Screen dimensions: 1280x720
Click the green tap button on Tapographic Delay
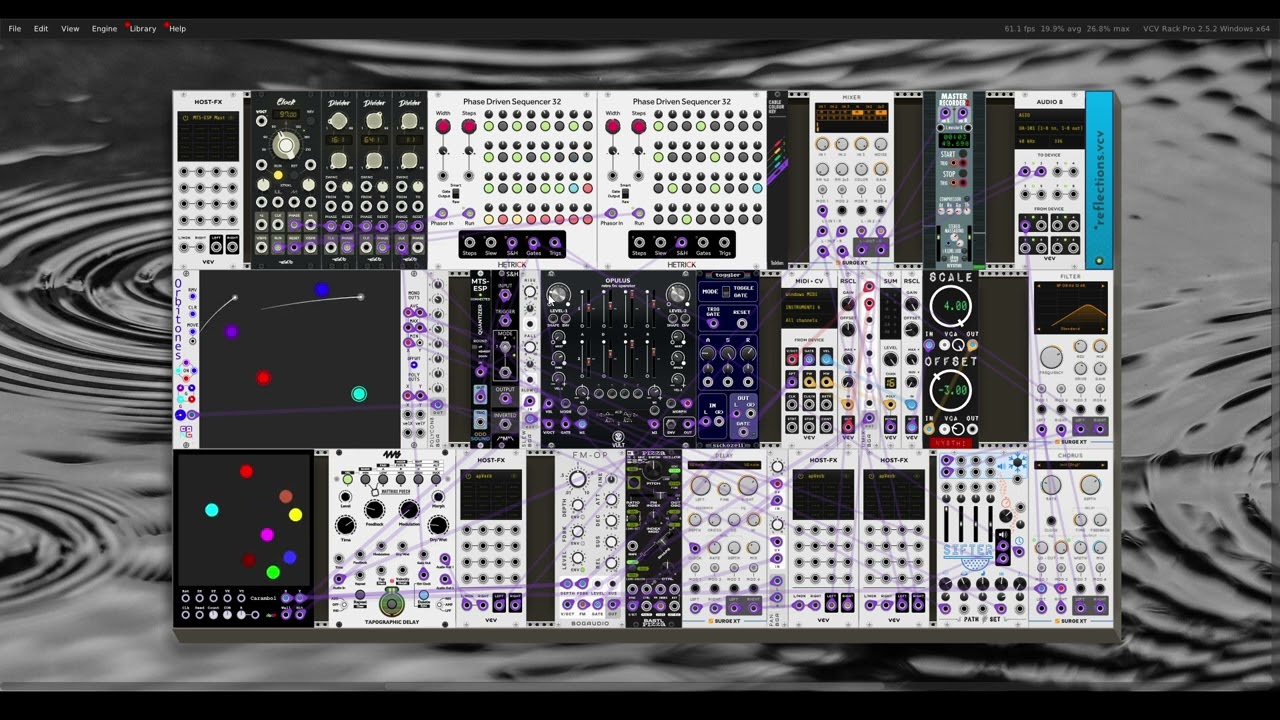[x=392, y=603]
